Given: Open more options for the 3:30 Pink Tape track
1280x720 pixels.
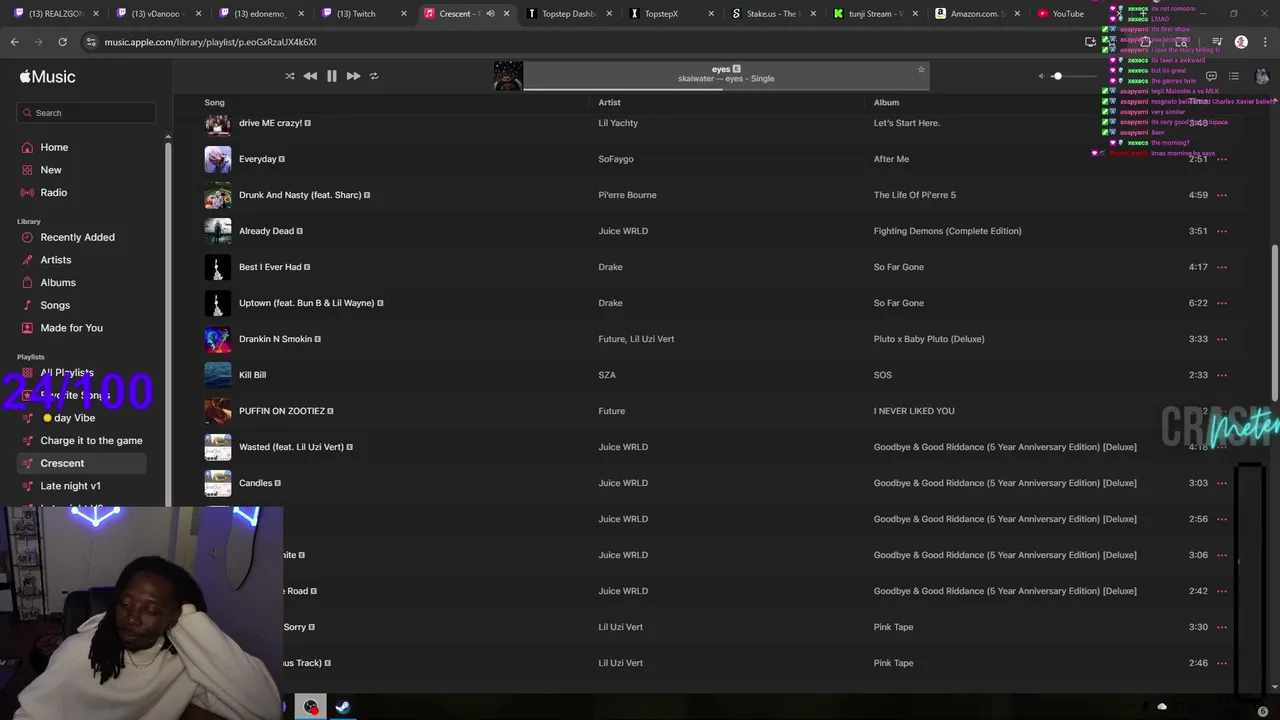Looking at the screenshot, I should click(1222, 627).
